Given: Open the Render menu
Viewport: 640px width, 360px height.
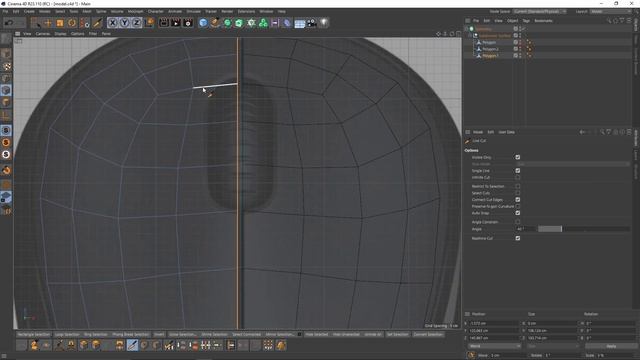Looking at the screenshot, I should (x=227, y=11).
